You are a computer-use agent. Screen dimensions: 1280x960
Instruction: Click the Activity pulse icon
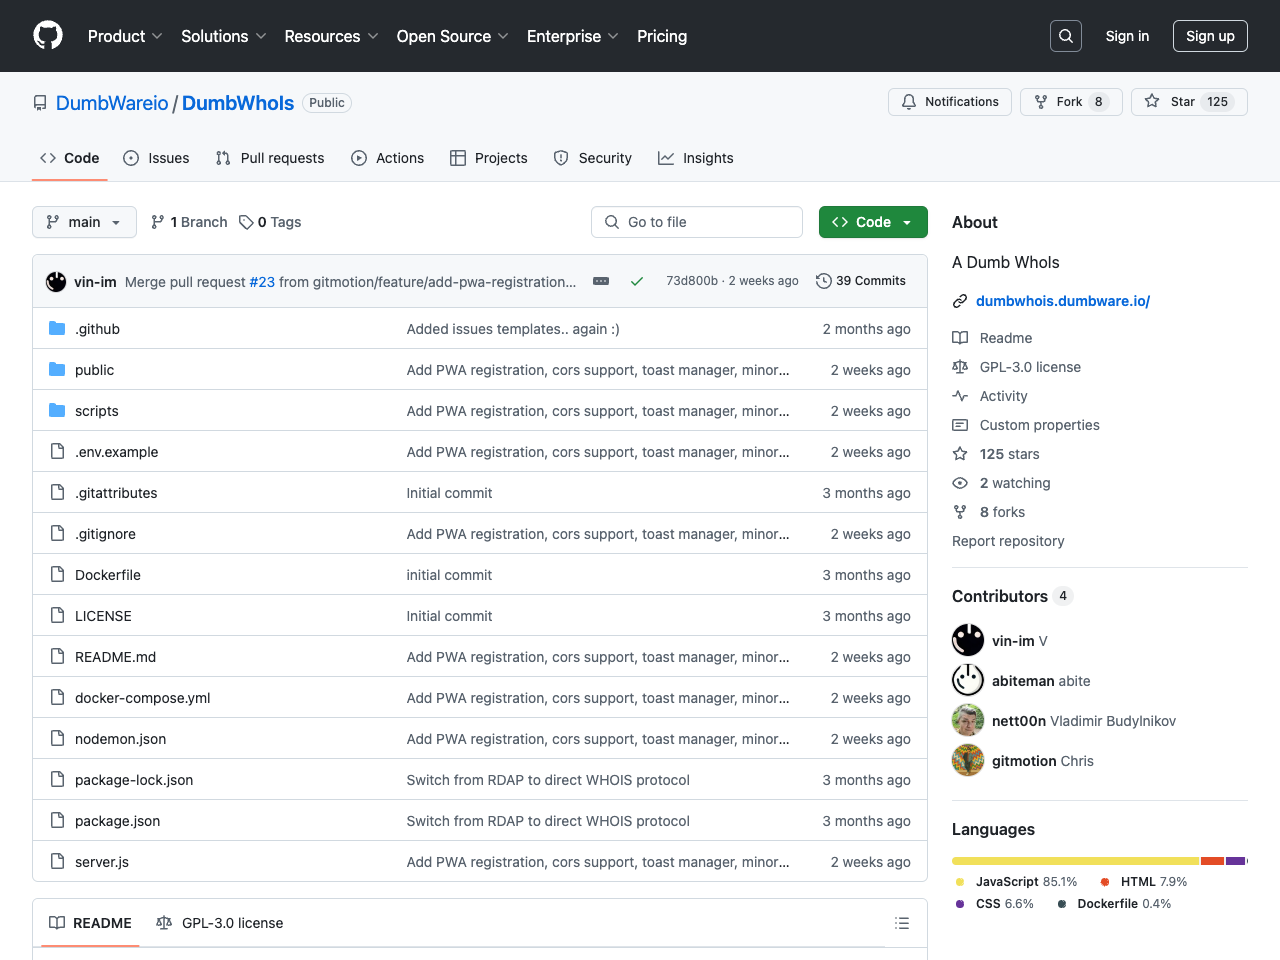(x=960, y=396)
